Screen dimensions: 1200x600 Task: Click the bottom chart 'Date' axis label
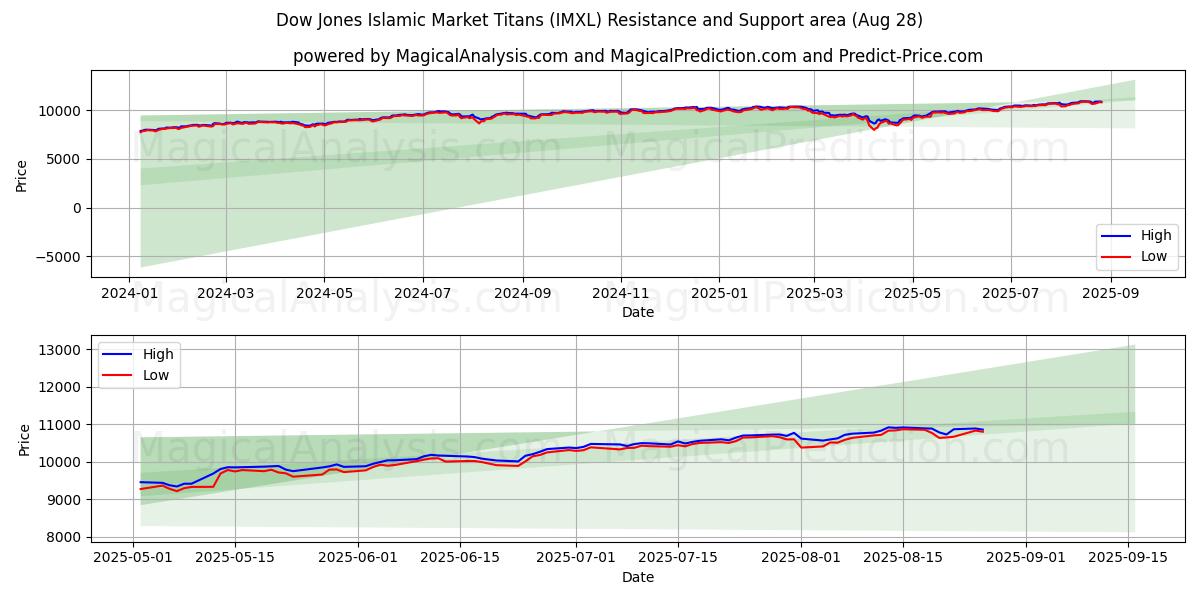pyautogui.click(x=638, y=577)
